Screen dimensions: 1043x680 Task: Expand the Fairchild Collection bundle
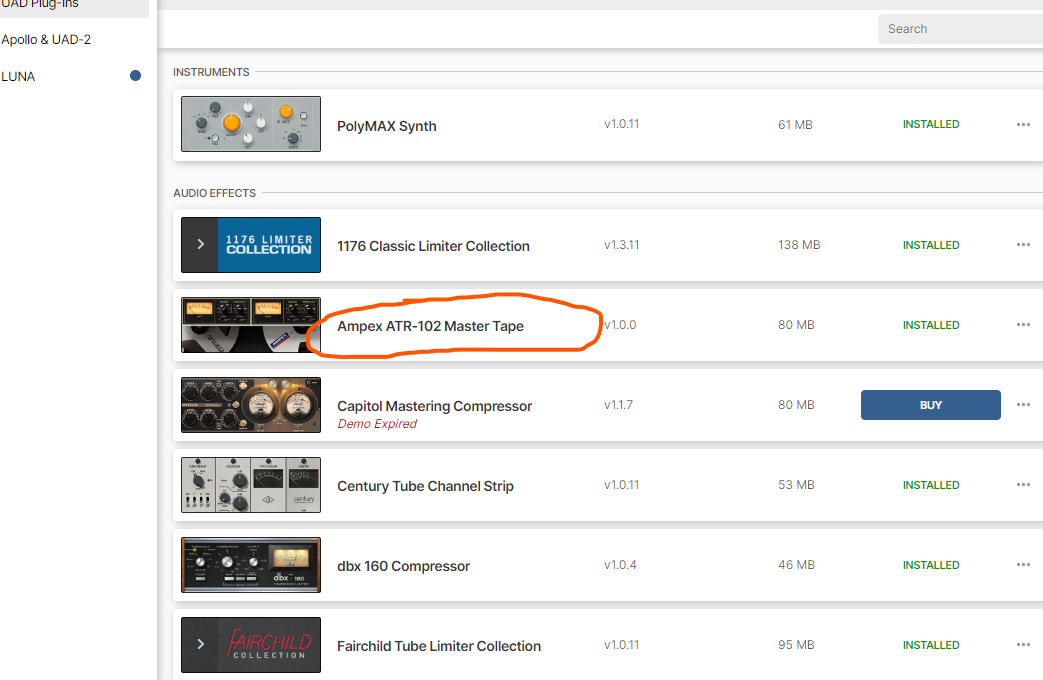pos(200,645)
